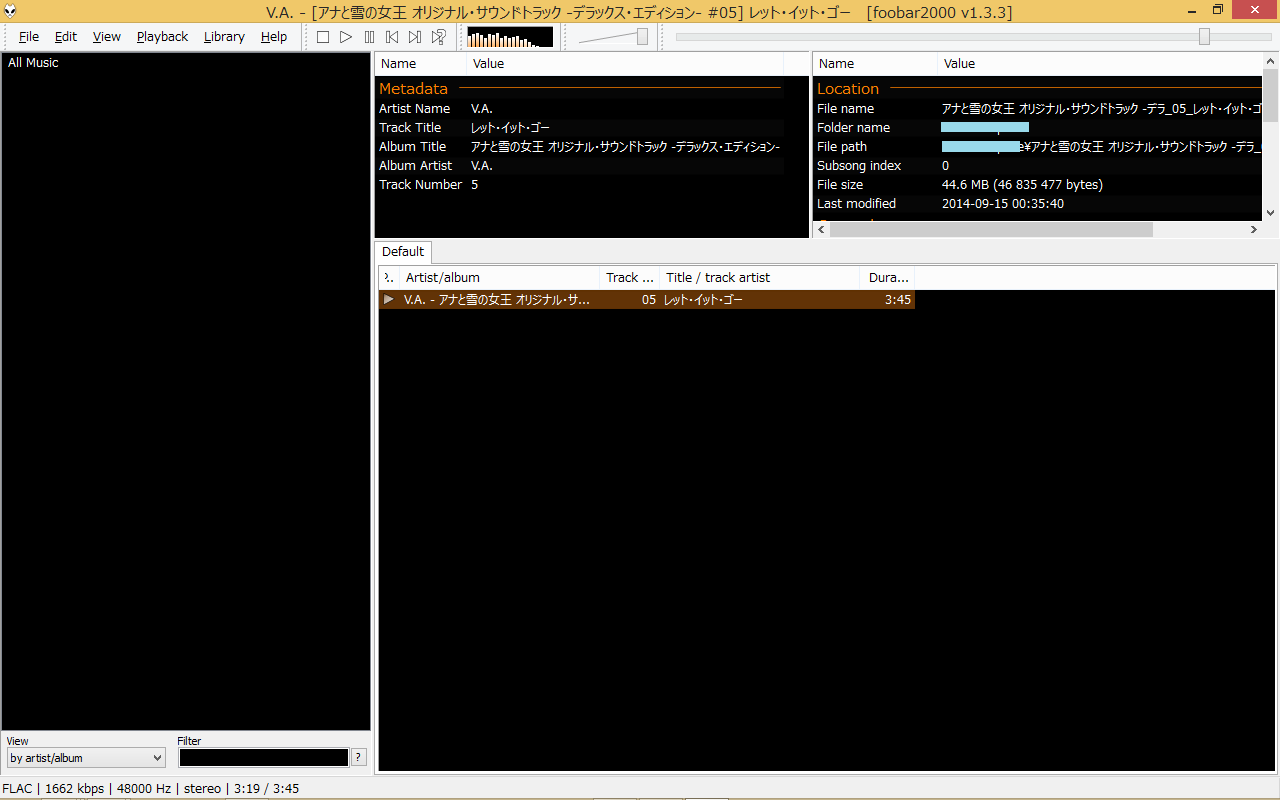Sort playlist by Title / track artist column
The height and width of the screenshot is (800, 1280).
tap(760, 278)
